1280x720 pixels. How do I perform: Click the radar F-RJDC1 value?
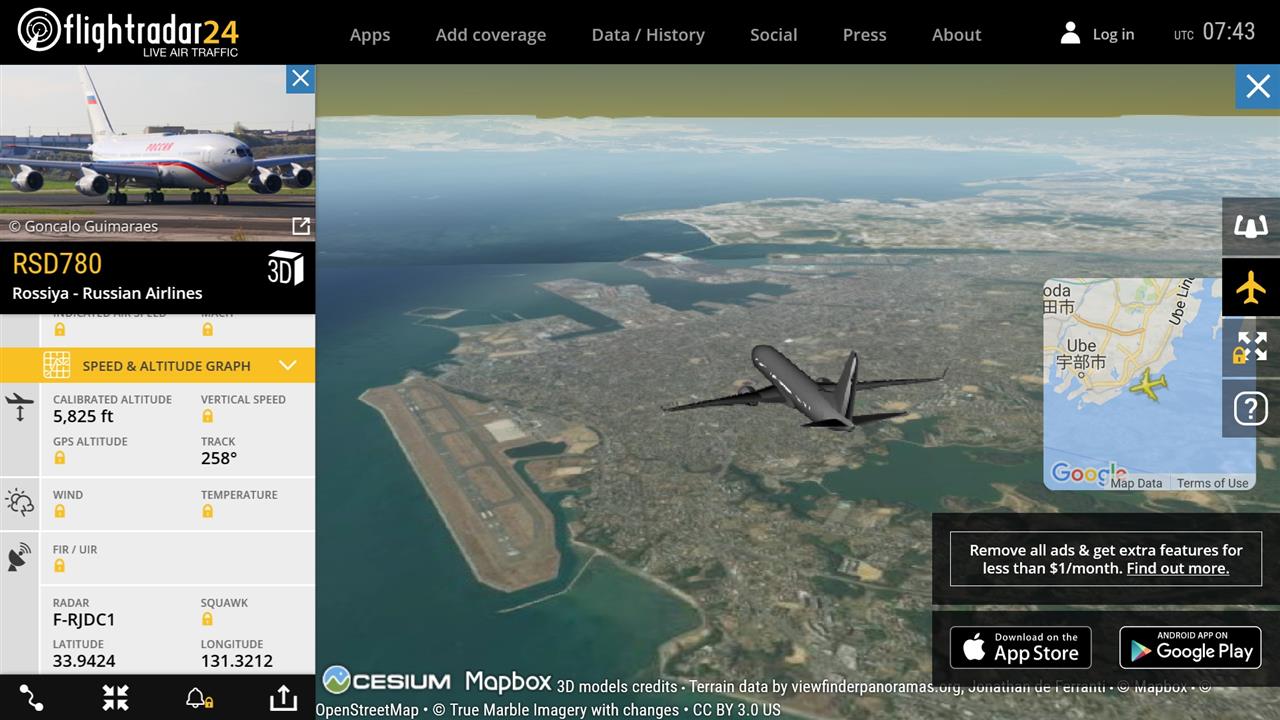pos(84,620)
